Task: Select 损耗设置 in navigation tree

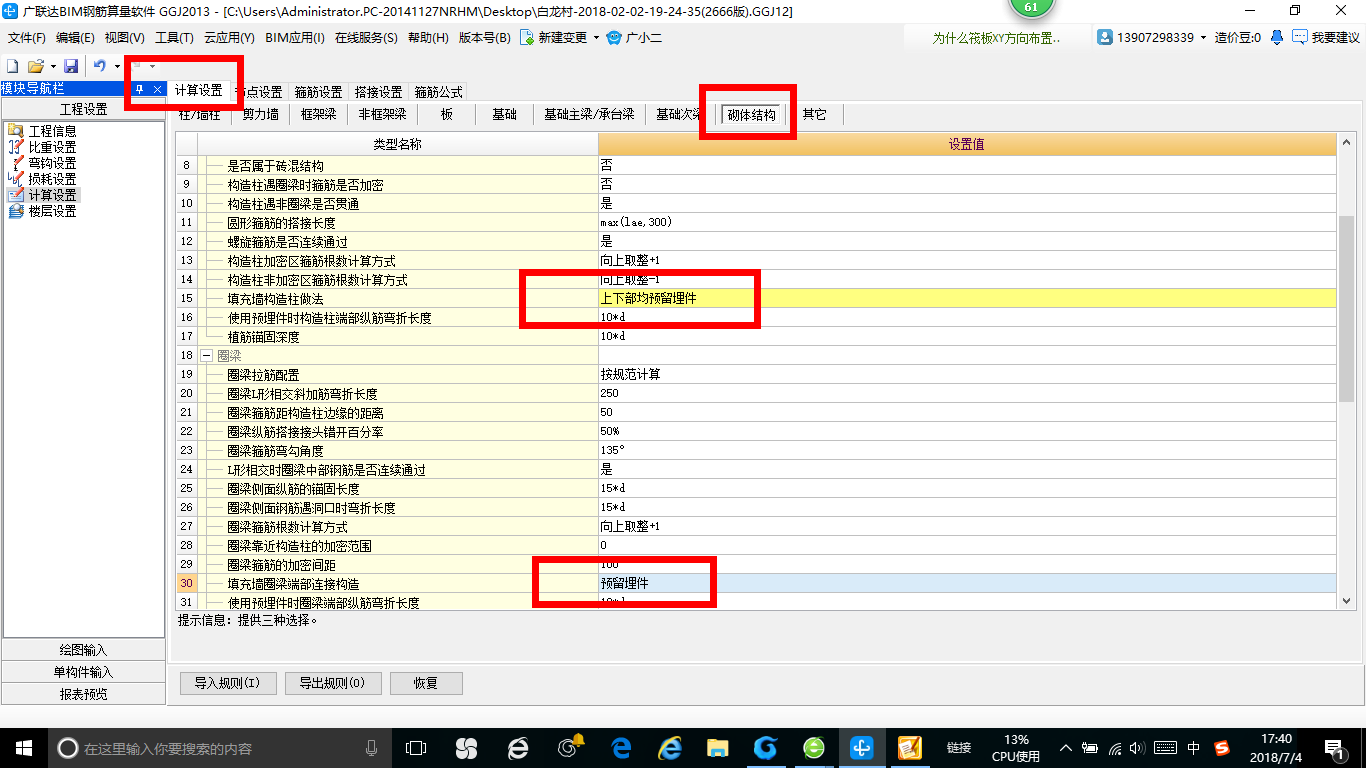Action: [x=52, y=179]
